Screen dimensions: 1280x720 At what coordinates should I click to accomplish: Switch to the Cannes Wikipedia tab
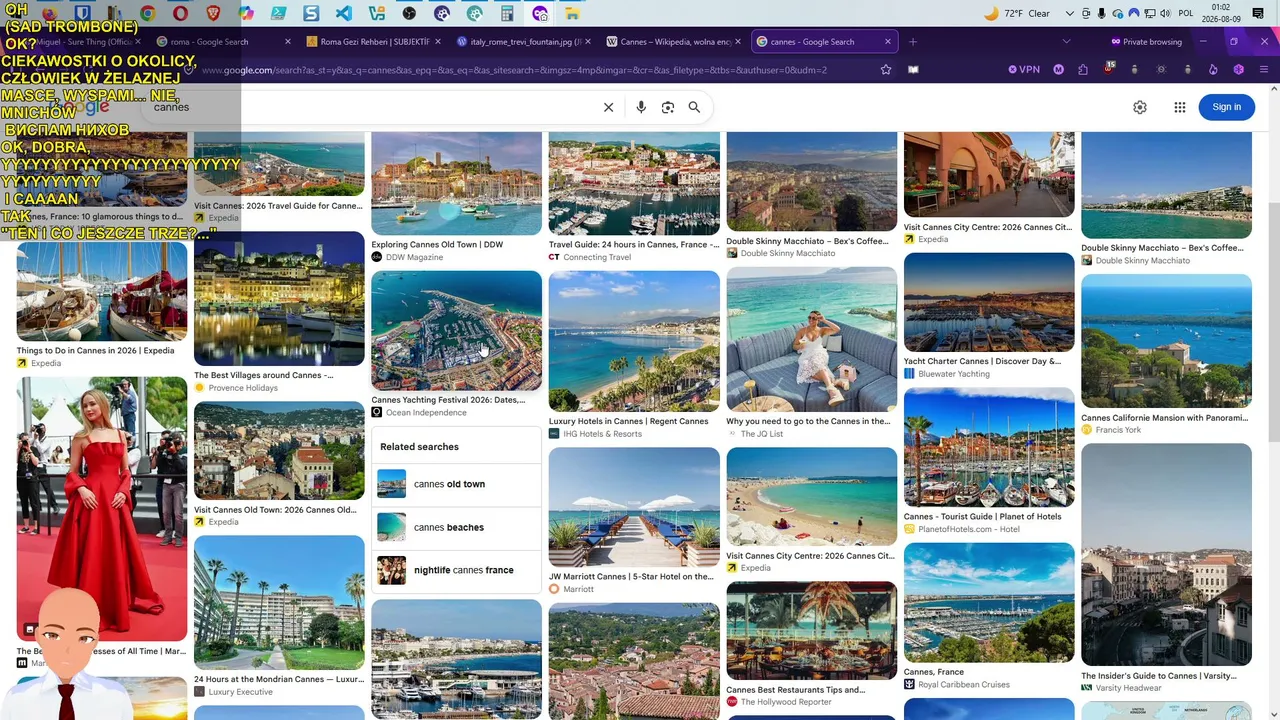tap(673, 42)
